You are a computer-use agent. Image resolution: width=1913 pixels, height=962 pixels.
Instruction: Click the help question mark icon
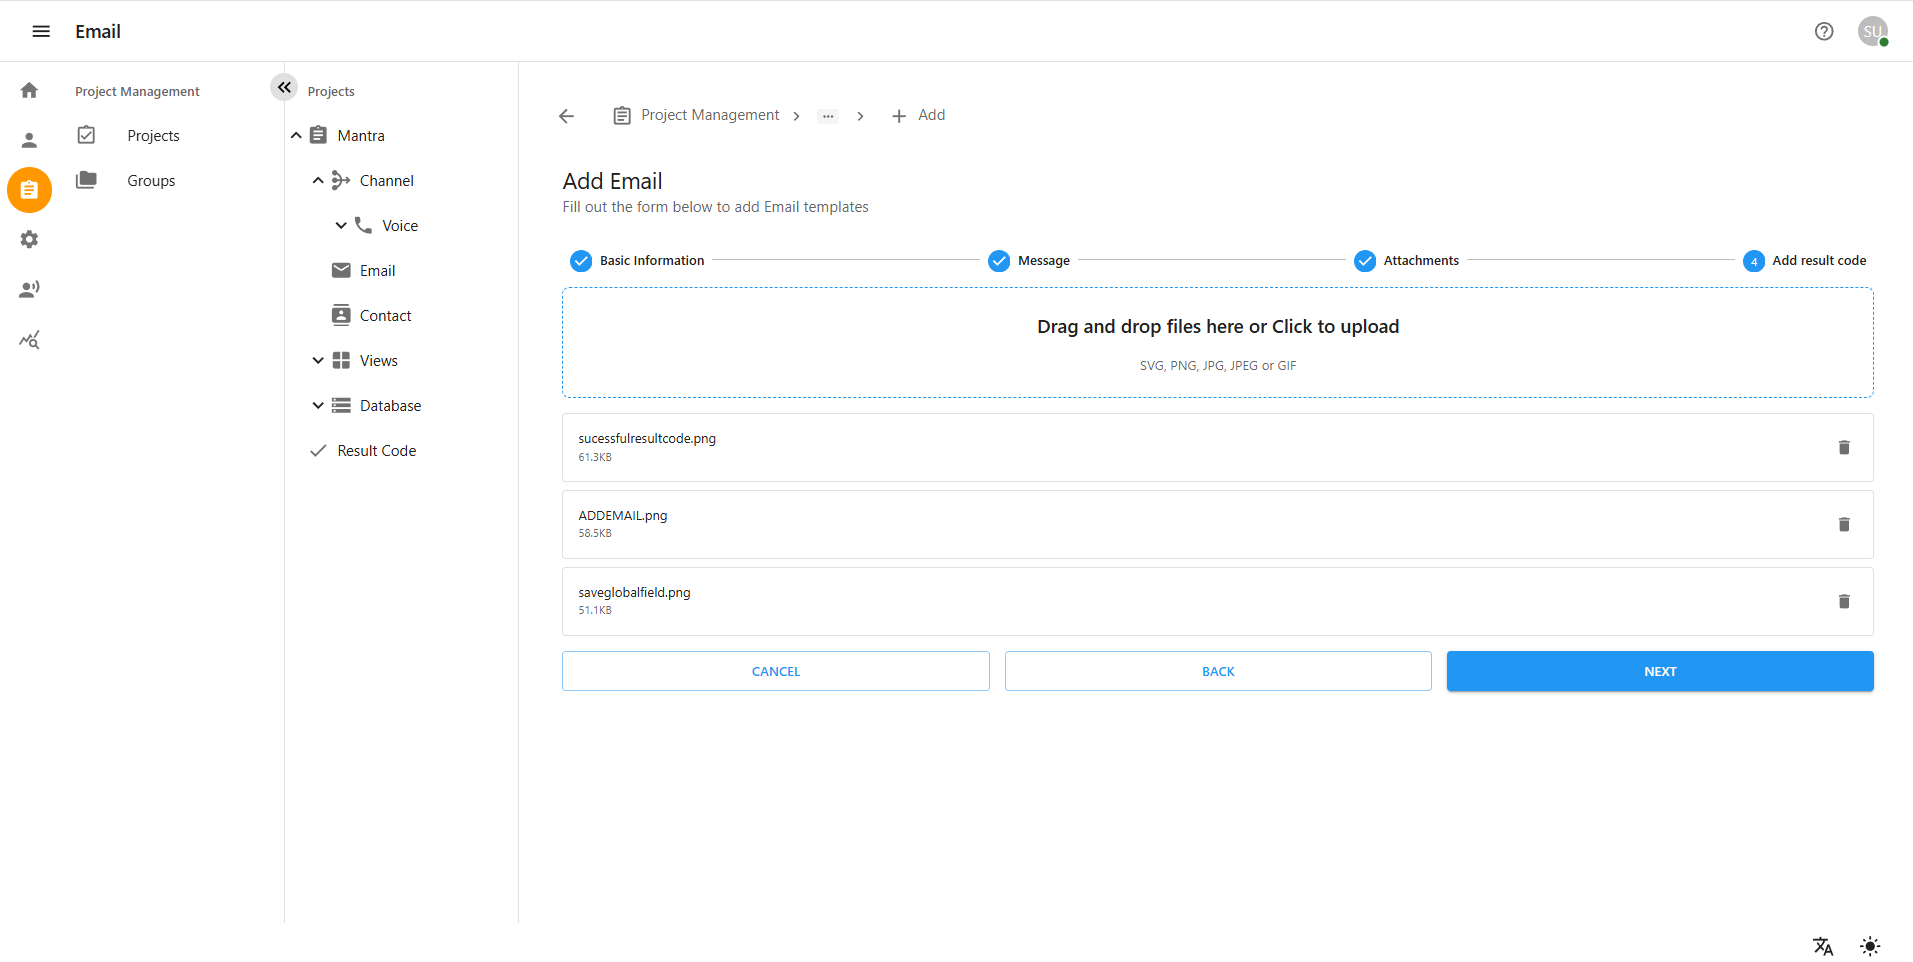coord(1823,31)
